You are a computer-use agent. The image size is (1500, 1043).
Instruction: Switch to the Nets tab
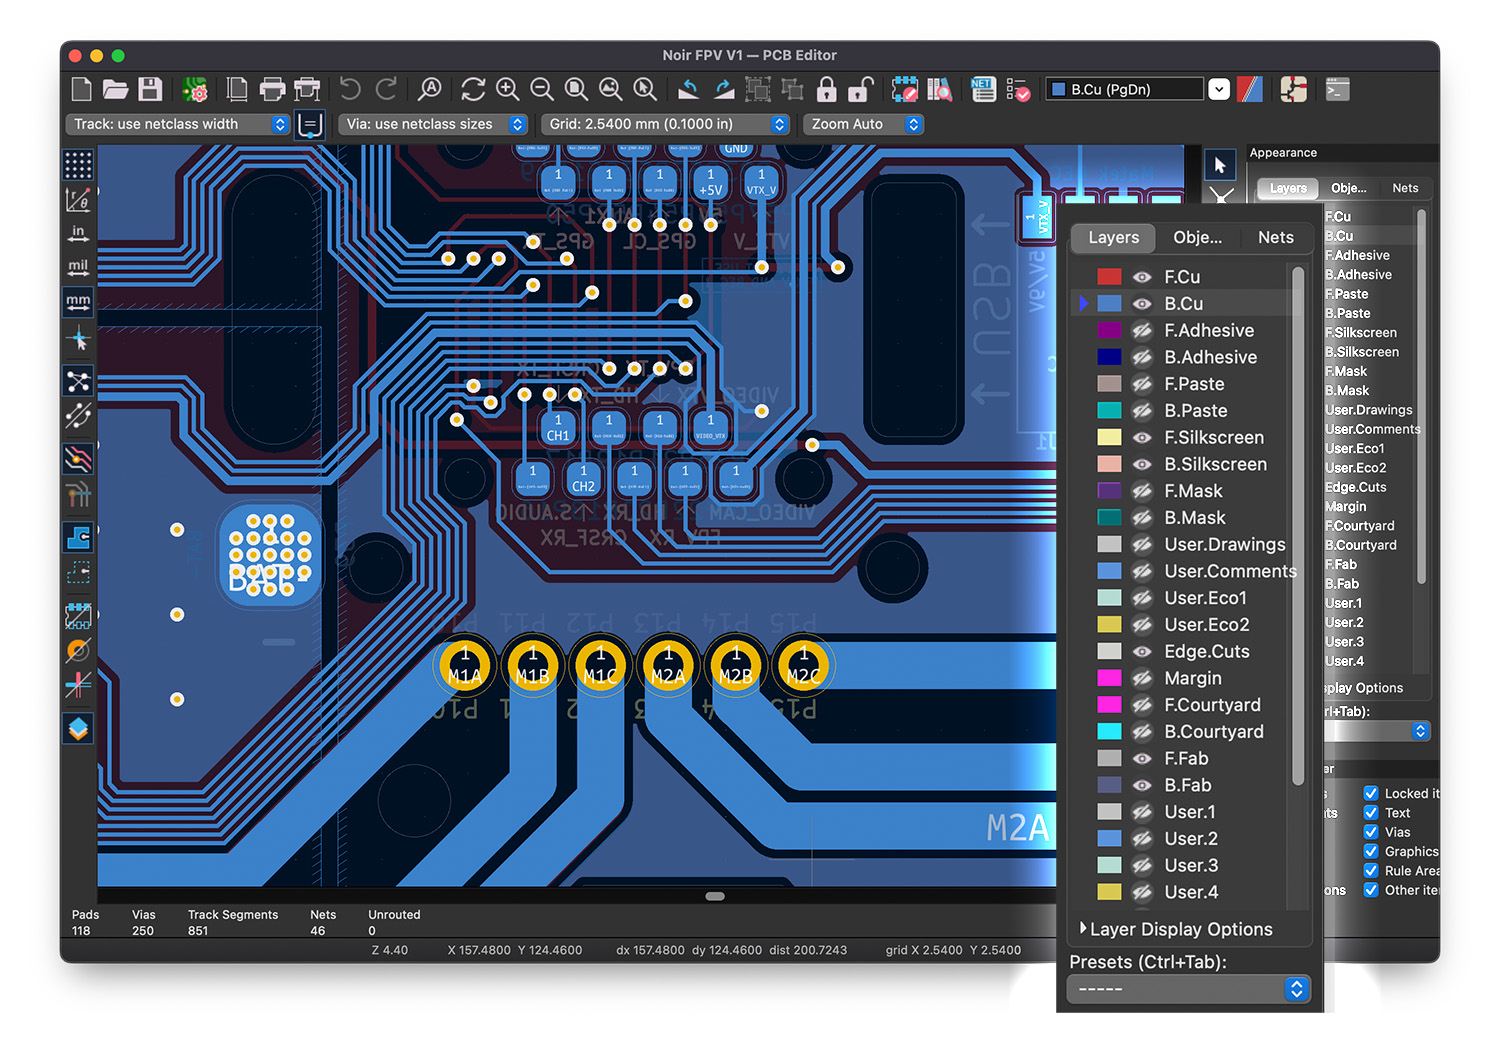tap(1275, 237)
